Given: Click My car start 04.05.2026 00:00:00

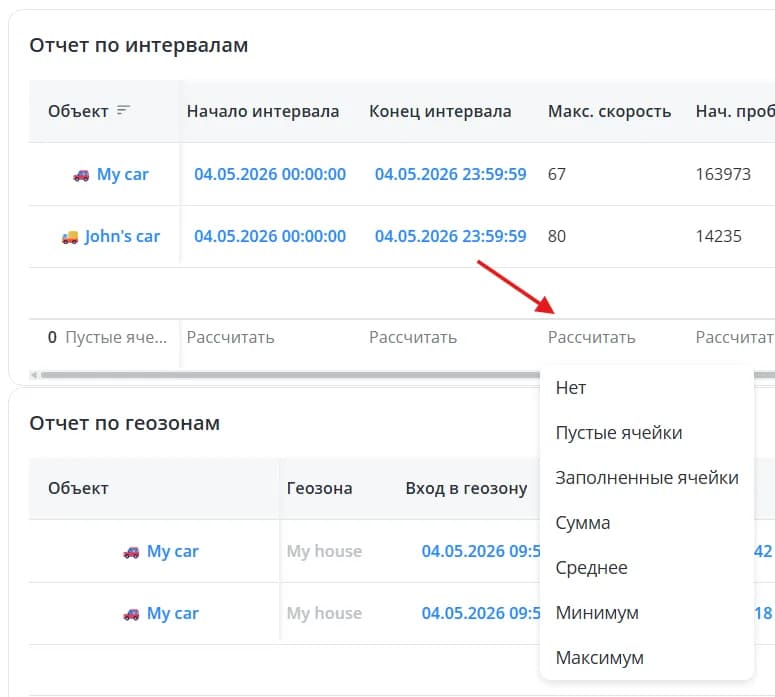Looking at the screenshot, I should (270, 174).
